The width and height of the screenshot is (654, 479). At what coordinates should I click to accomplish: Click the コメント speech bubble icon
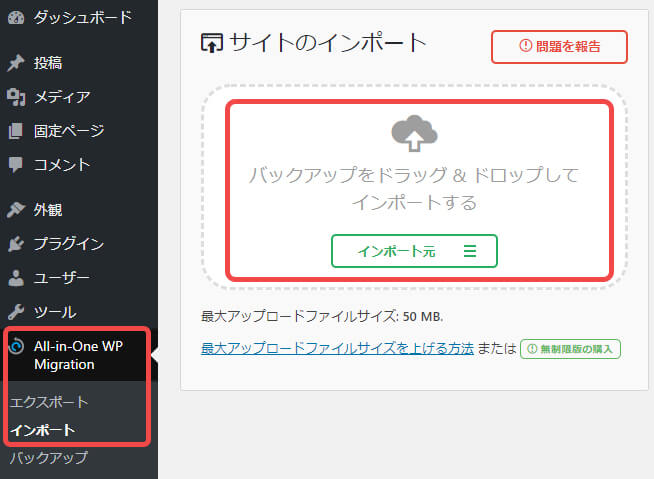[x=15, y=165]
